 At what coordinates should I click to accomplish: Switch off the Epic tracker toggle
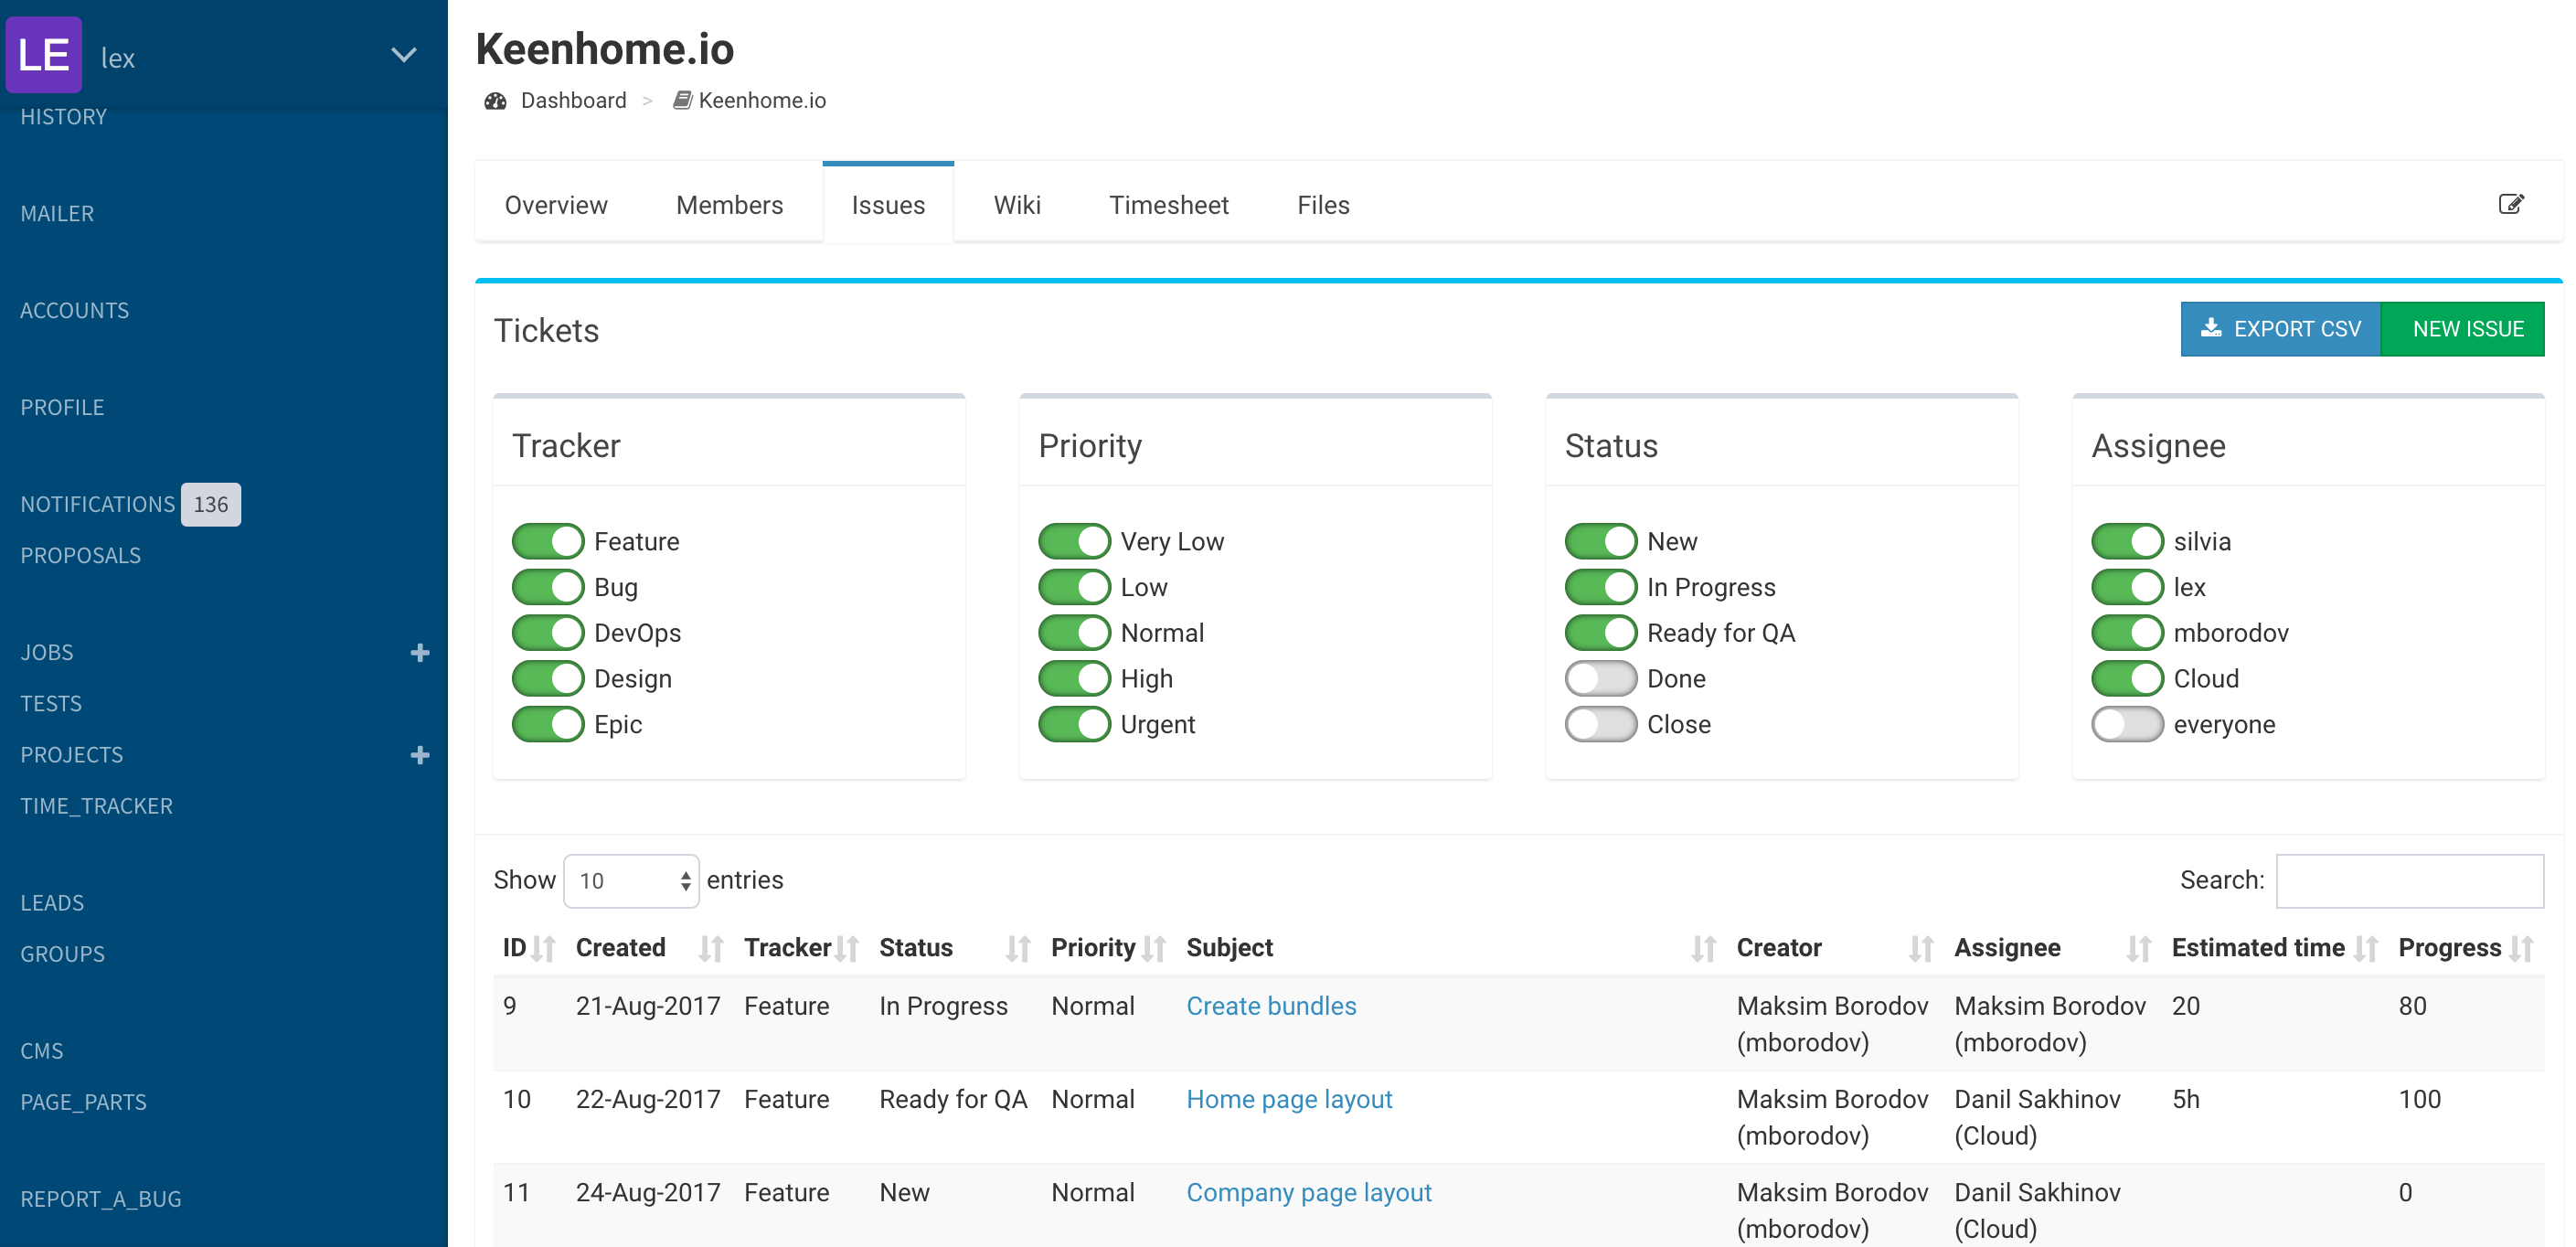(x=548, y=724)
